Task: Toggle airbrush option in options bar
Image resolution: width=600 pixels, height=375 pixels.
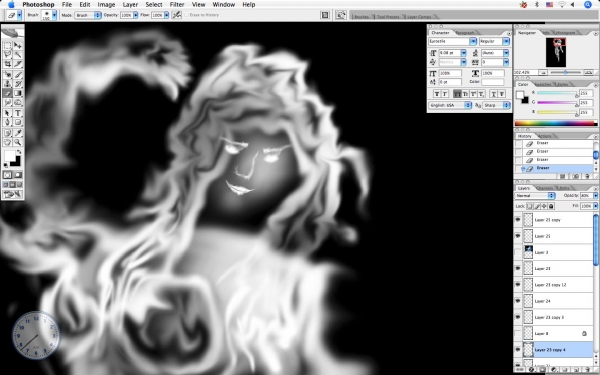Action: (176, 15)
